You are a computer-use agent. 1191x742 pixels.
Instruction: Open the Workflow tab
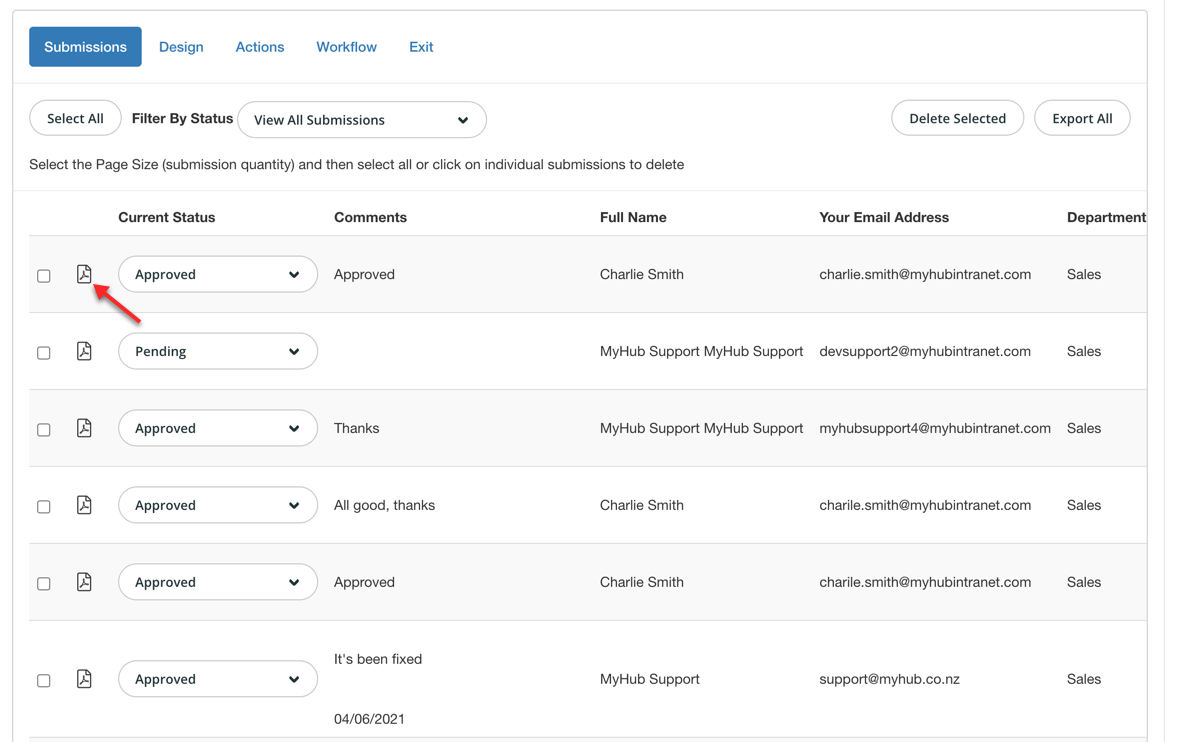tap(346, 46)
